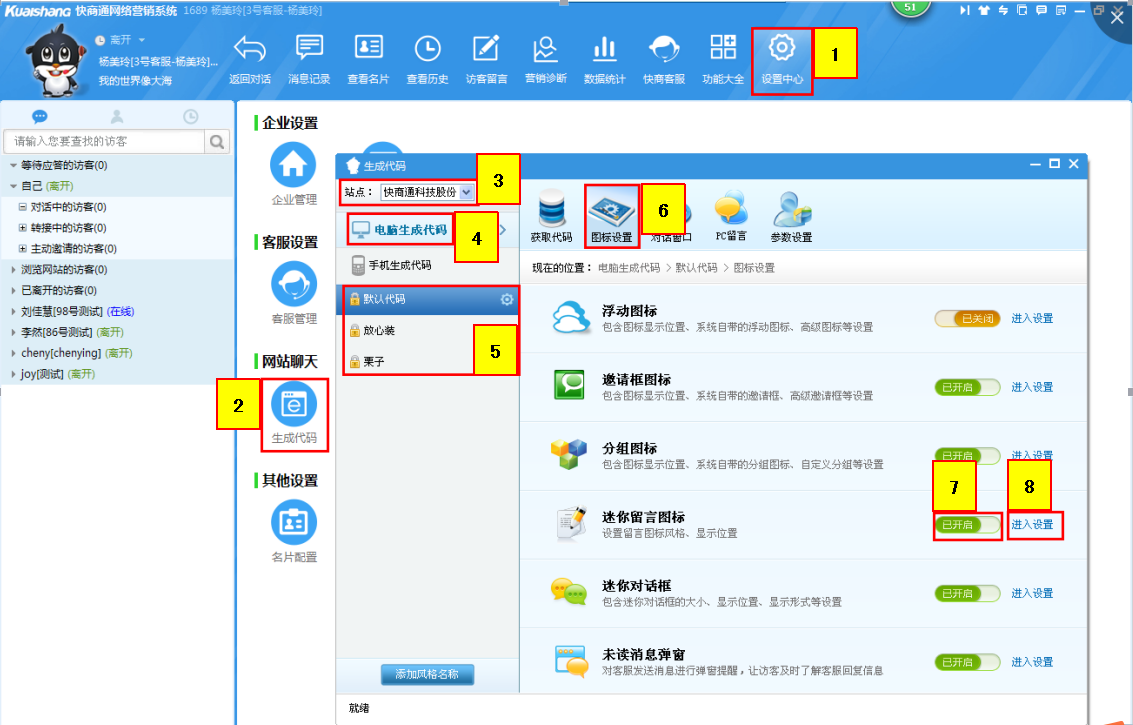Switch to 手机生成代码 tab
The image size is (1133, 725).
pyautogui.click(x=399, y=265)
